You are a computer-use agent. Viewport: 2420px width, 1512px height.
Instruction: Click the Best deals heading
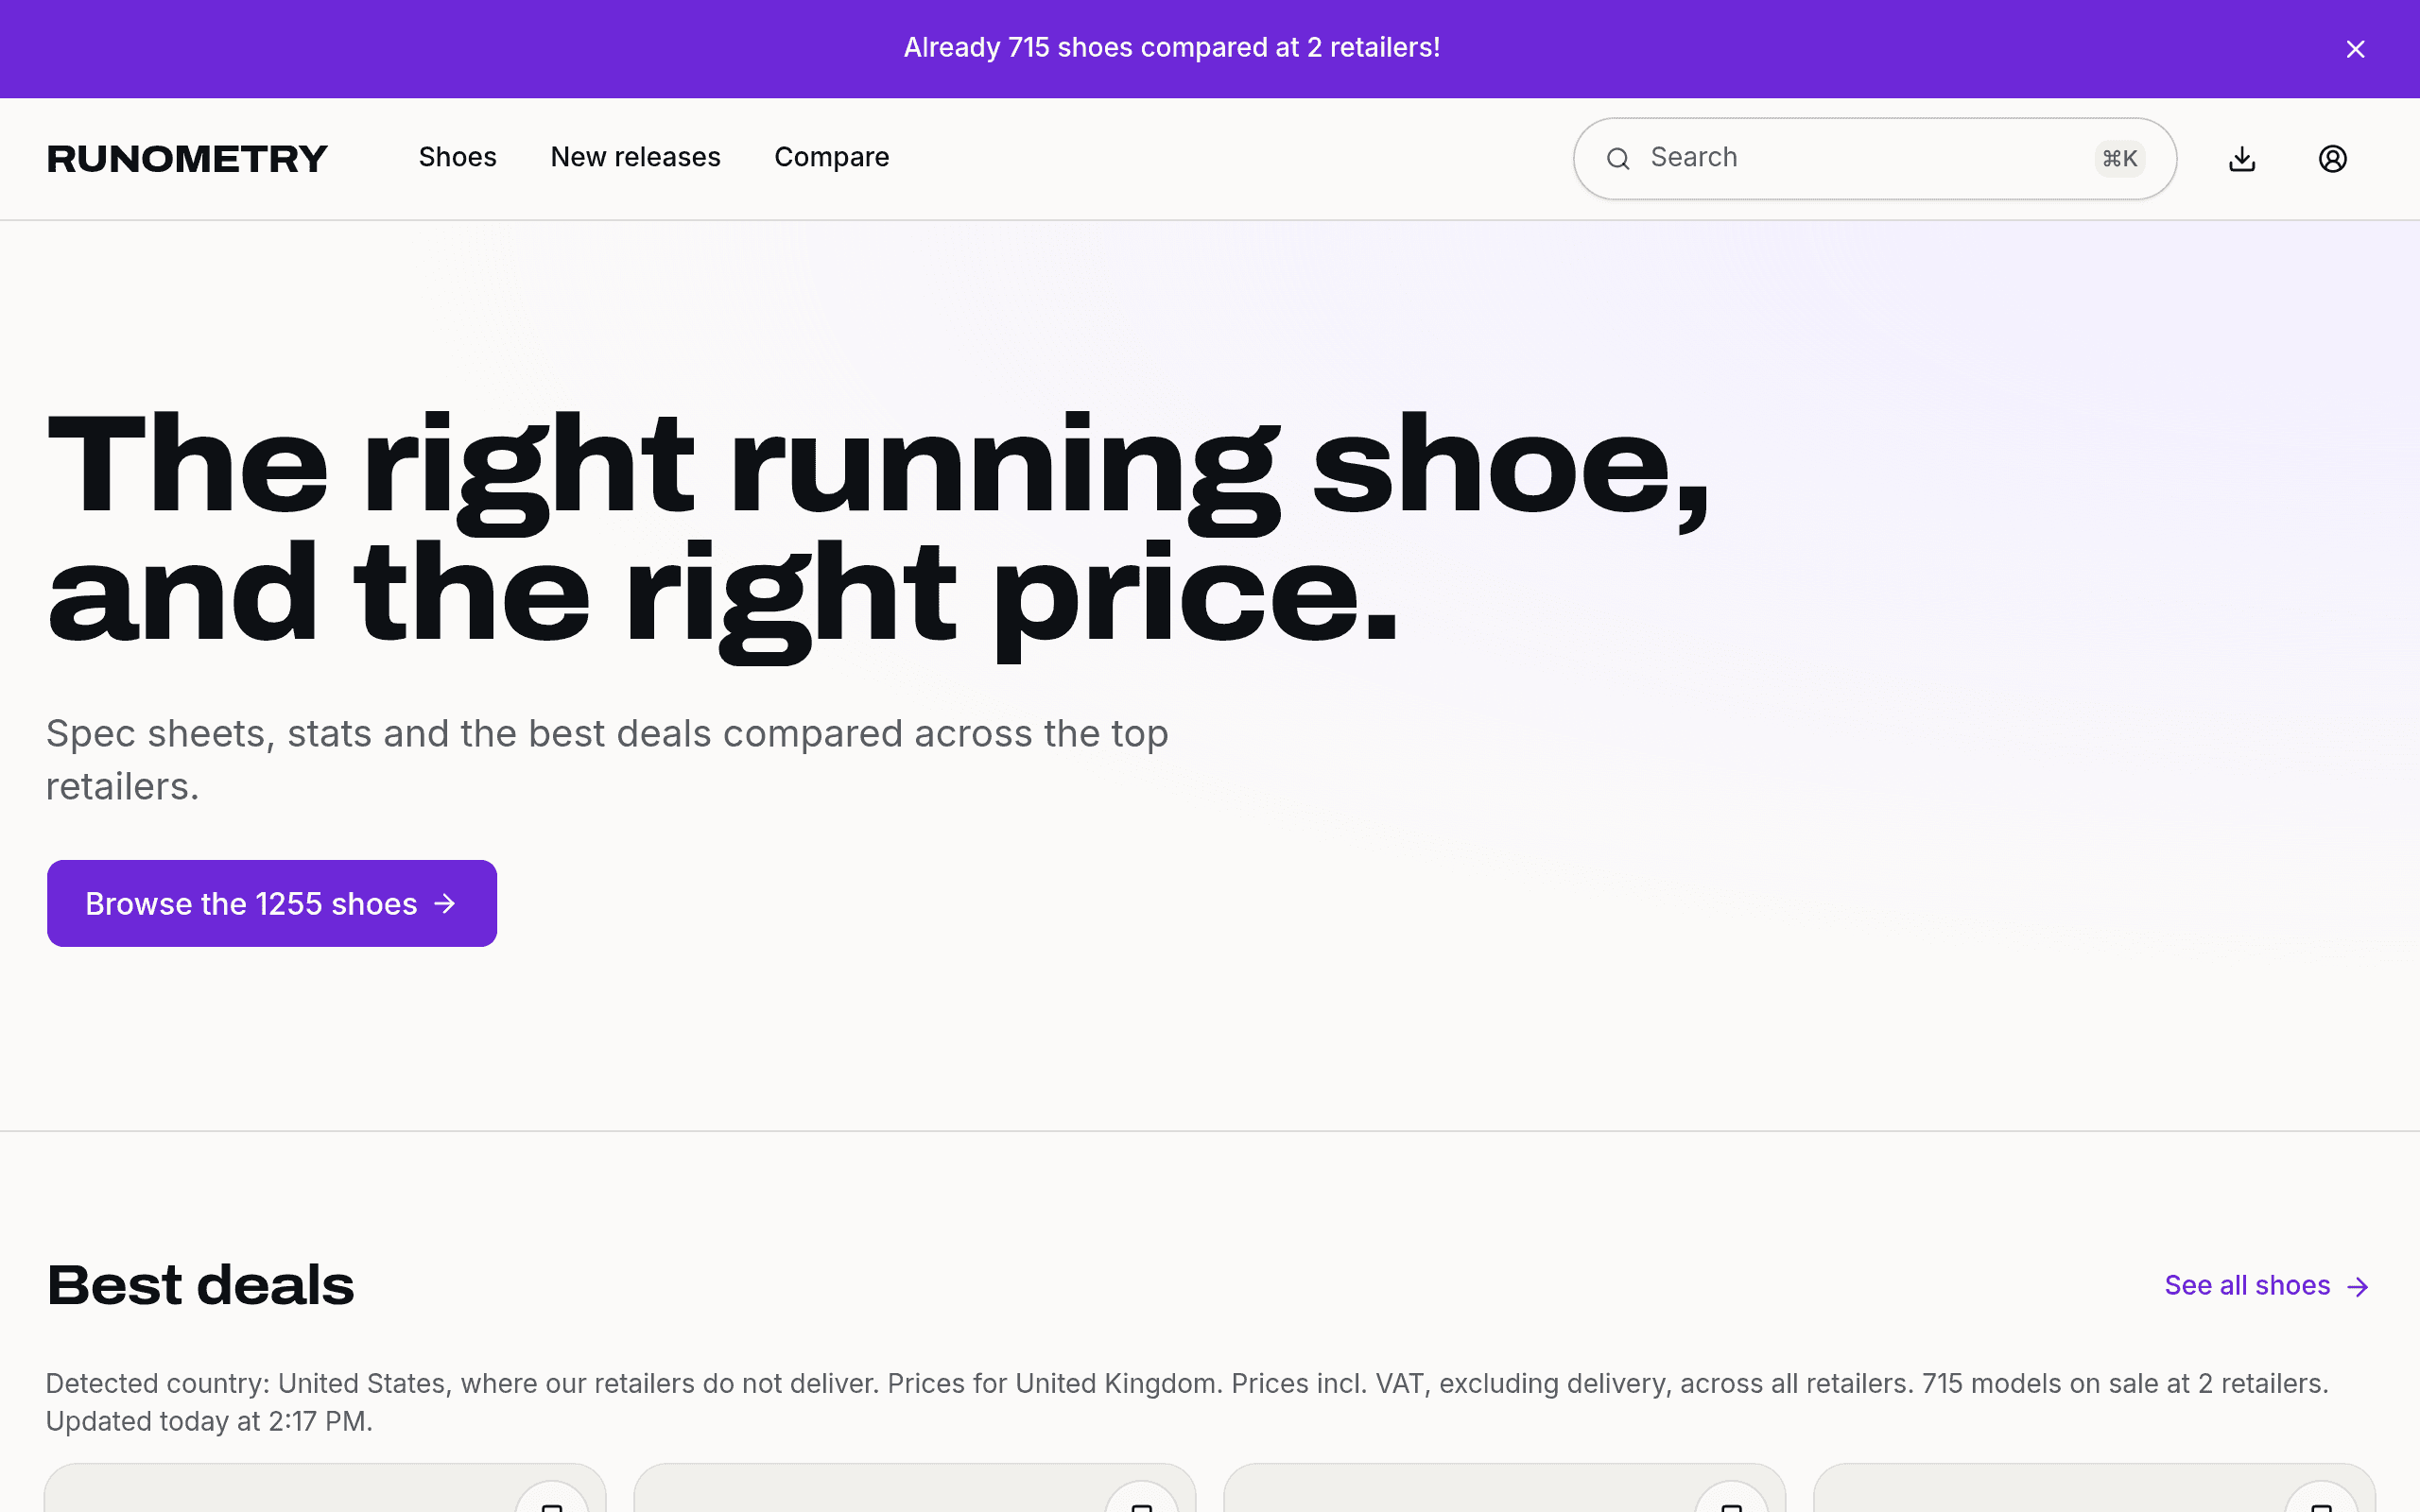200,1285
